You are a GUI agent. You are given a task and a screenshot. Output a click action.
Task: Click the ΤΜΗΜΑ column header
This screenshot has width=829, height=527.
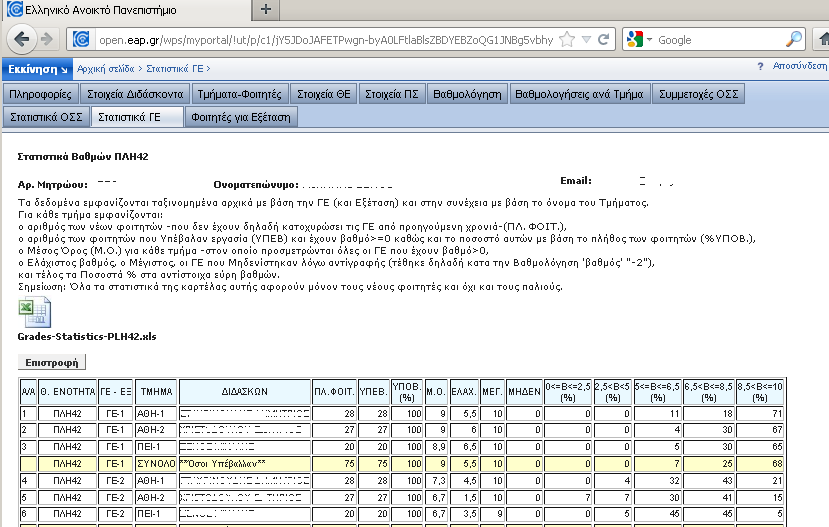point(156,392)
